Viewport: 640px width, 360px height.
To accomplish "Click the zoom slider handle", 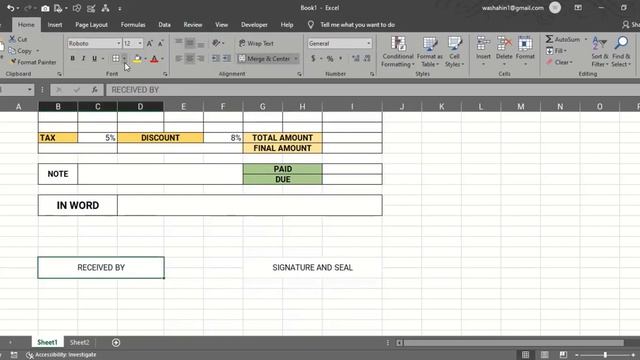I will pyautogui.click(x=605, y=355).
